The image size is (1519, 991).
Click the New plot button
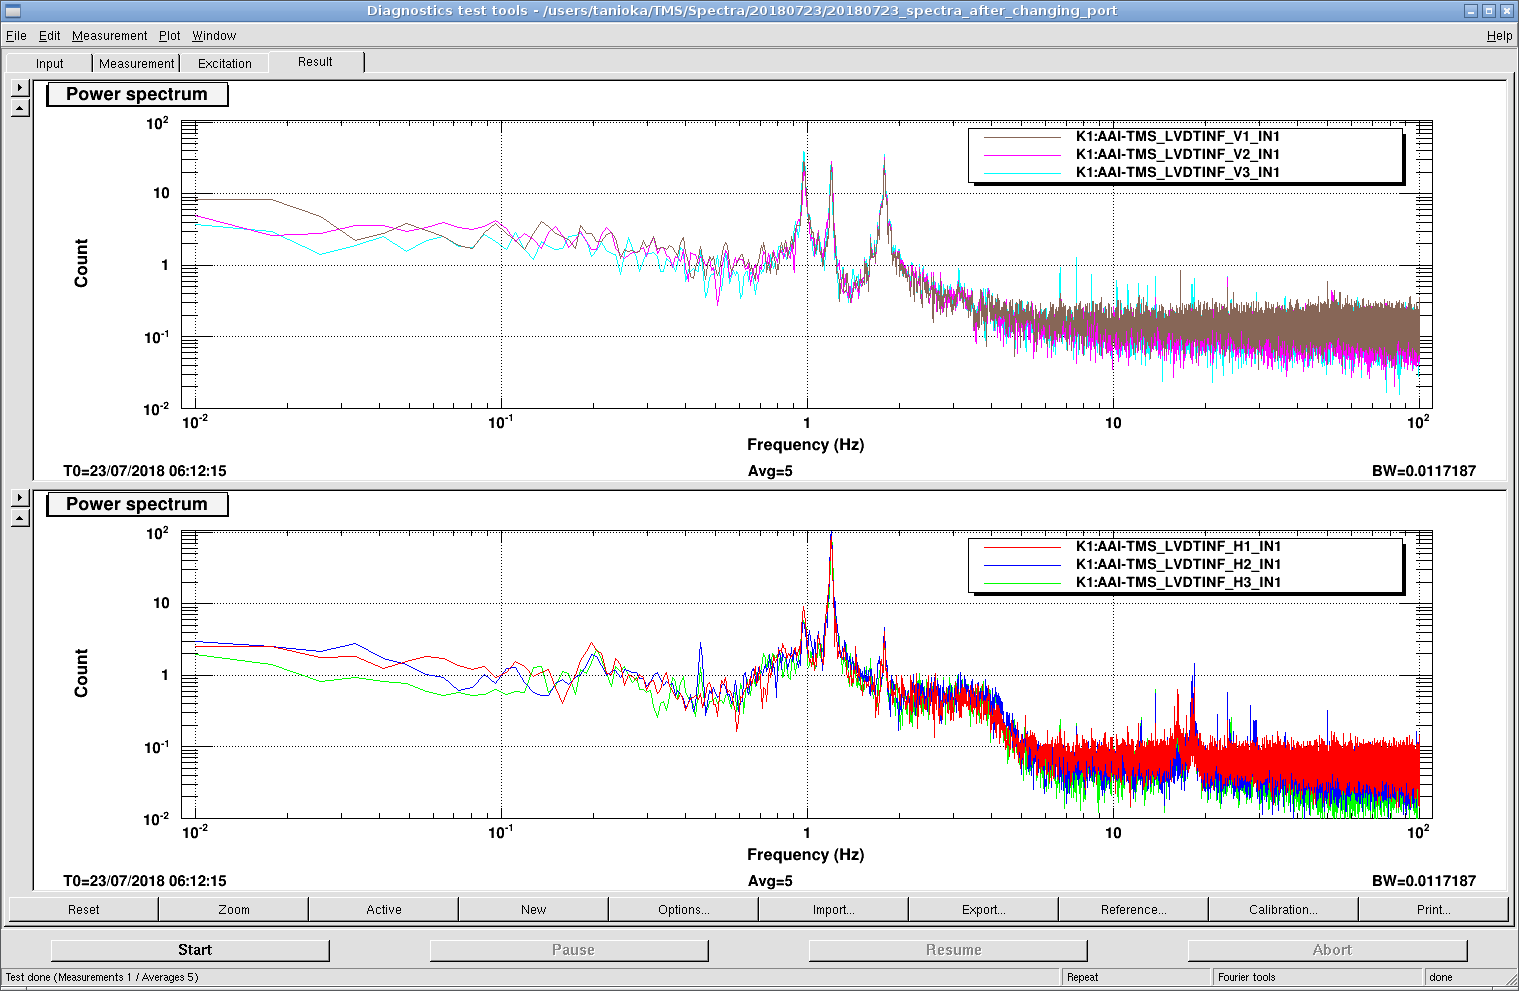pyautogui.click(x=534, y=909)
